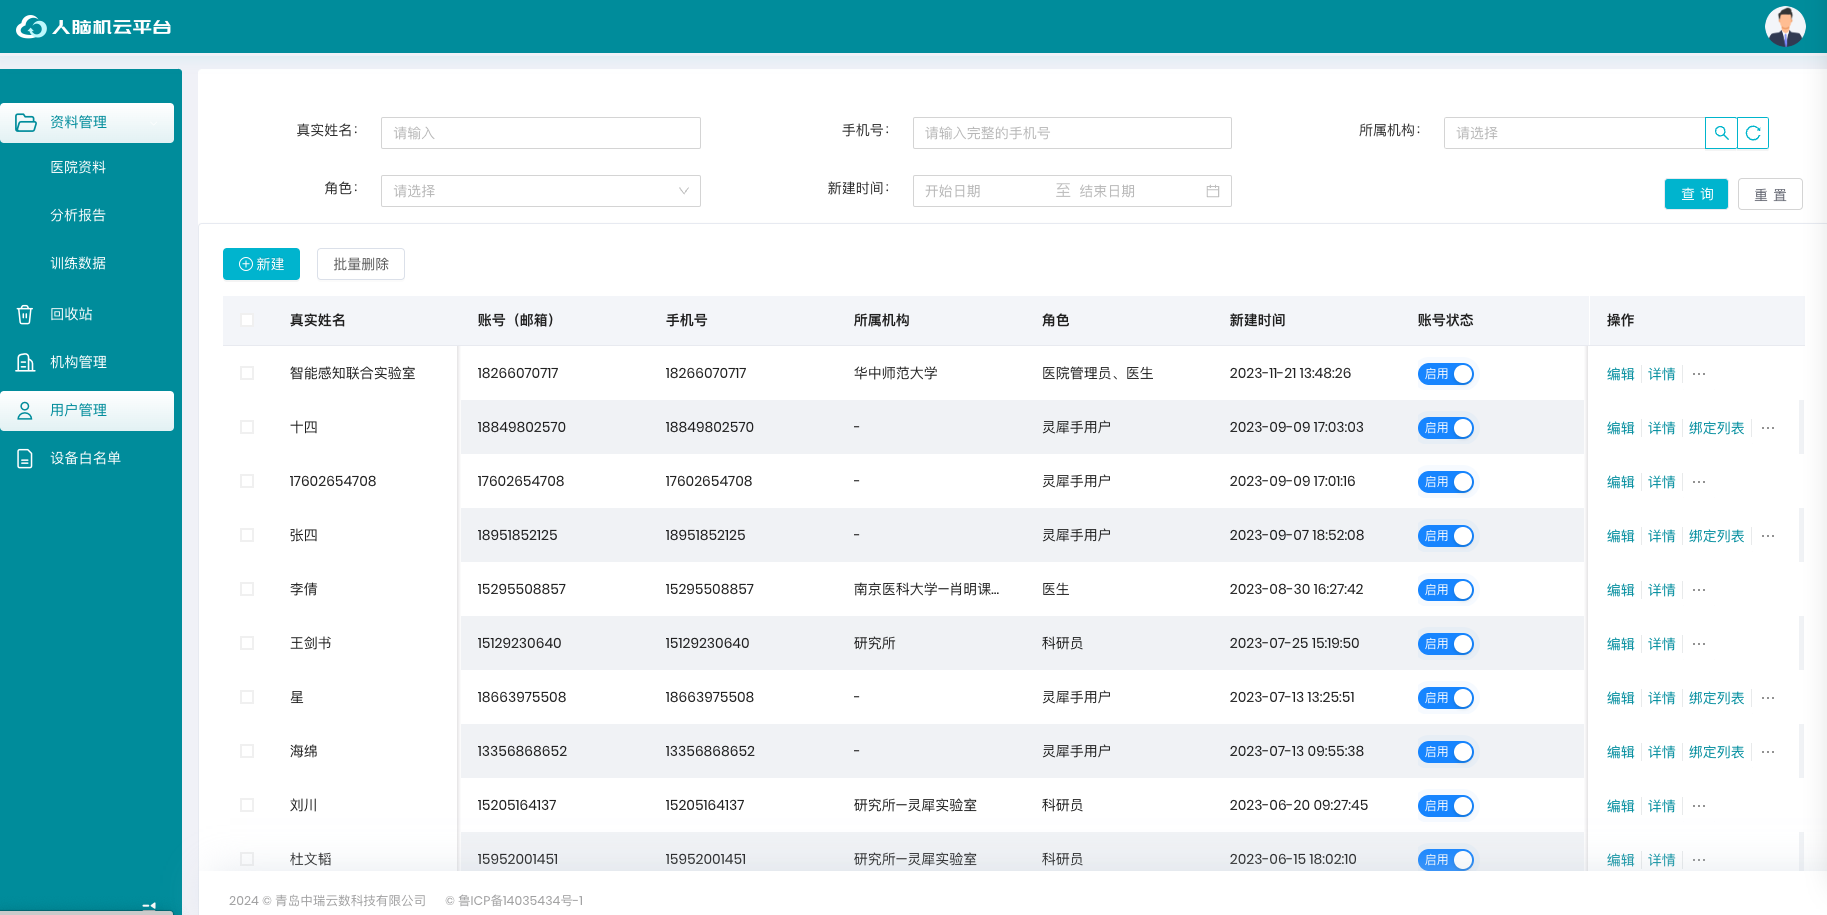This screenshot has width=1827, height=915.
Task: Click 编辑 for 智能感知联合实验室
Action: coord(1620,374)
